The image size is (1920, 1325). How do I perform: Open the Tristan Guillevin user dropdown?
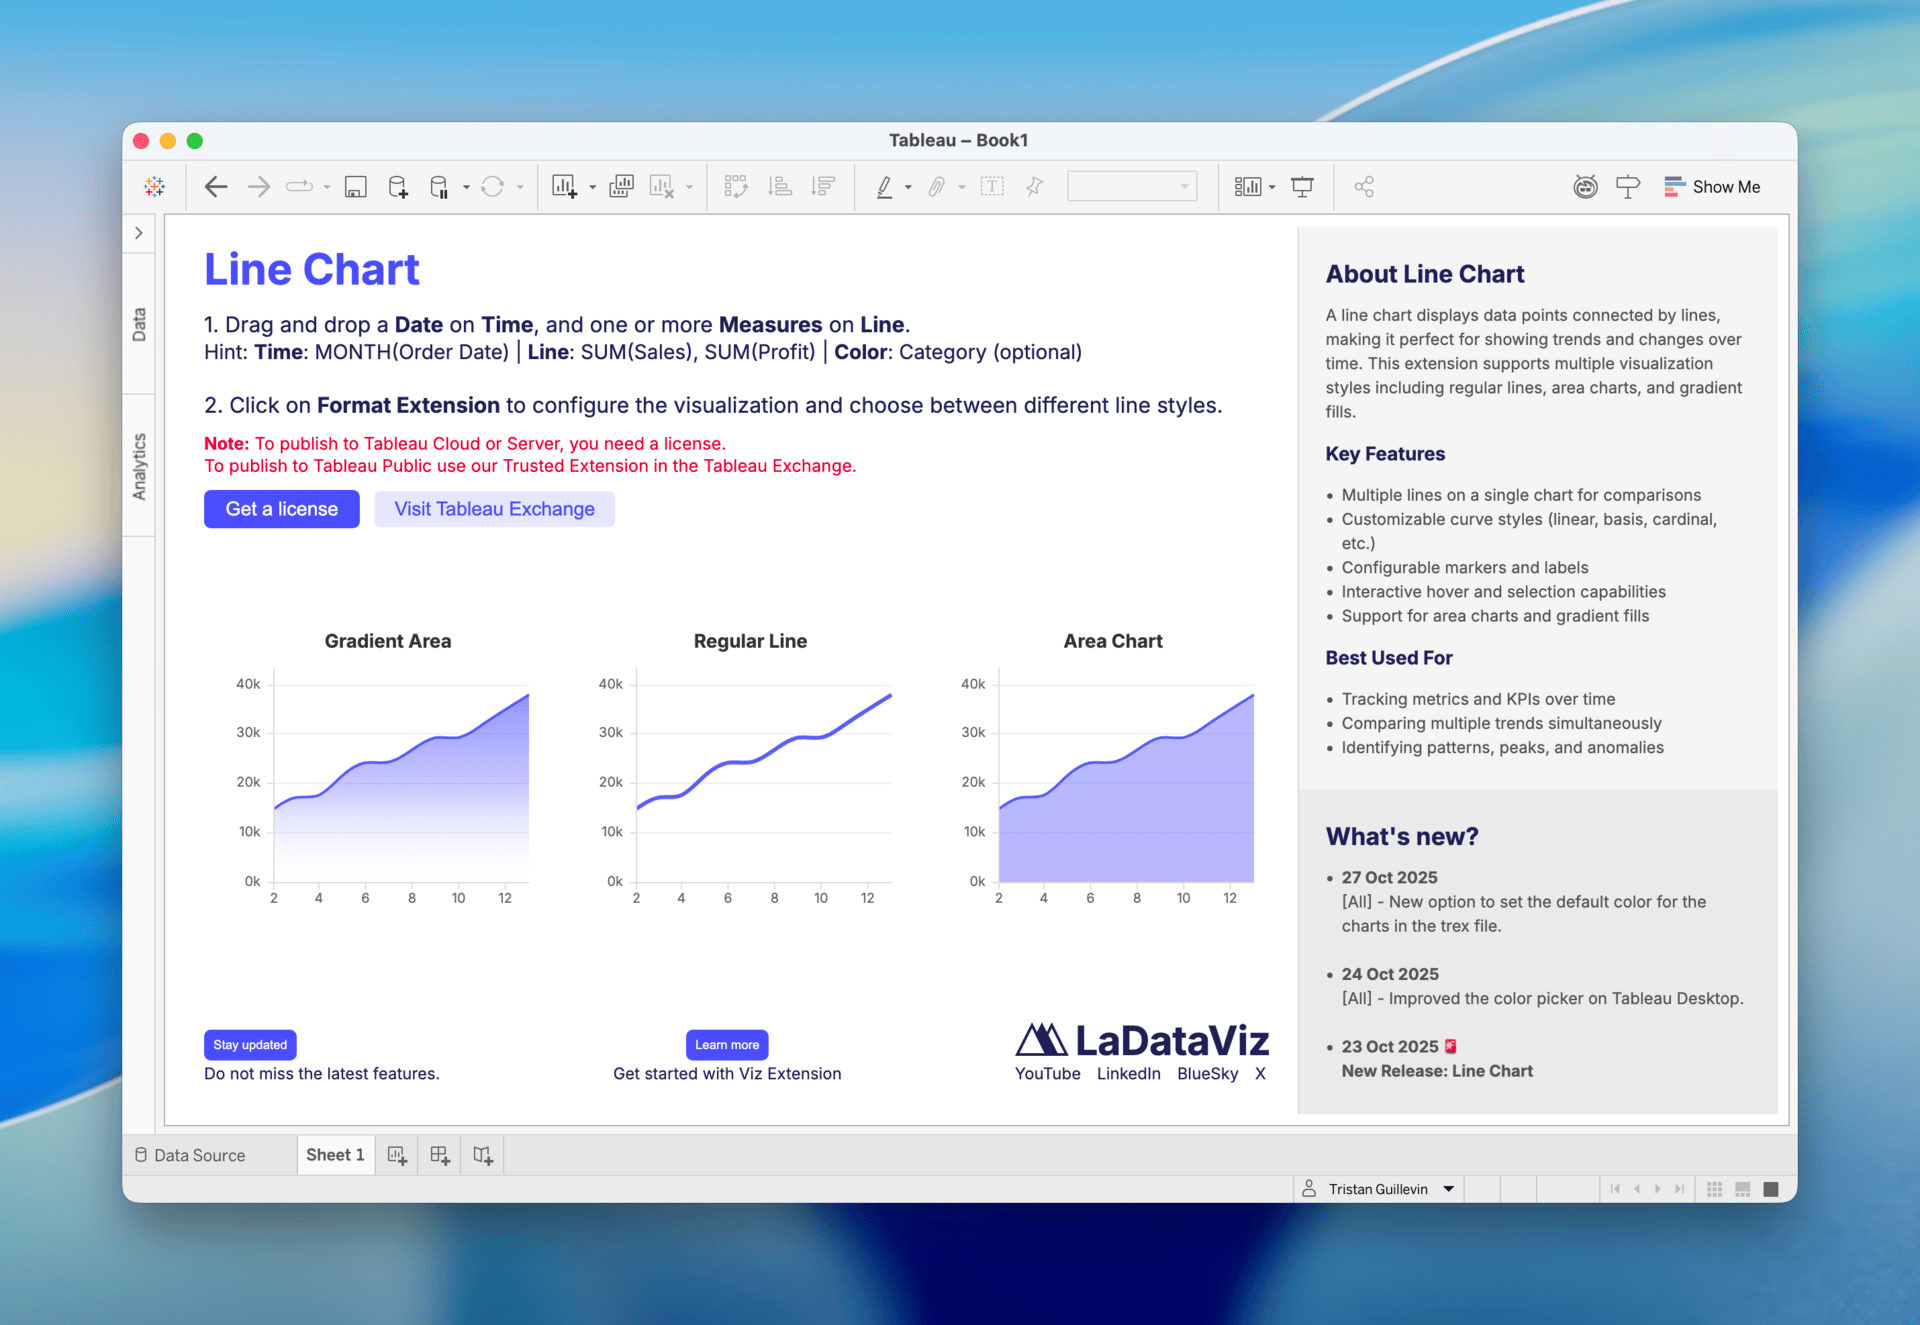tap(1448, 1189)
